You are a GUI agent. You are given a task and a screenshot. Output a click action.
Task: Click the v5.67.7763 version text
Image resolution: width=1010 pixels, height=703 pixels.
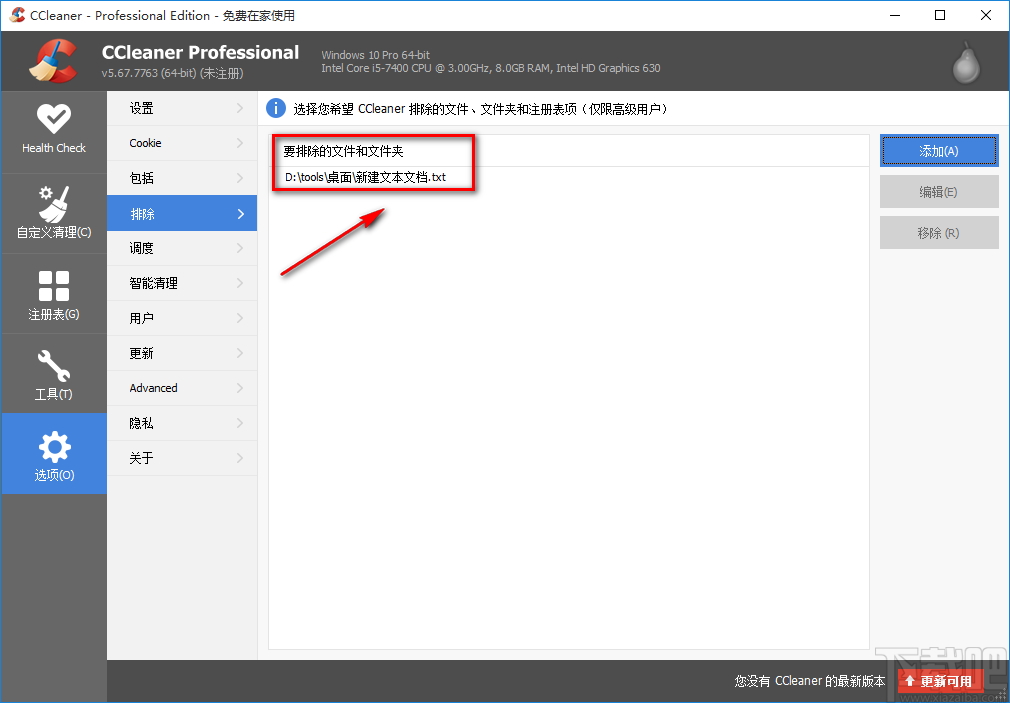coord(172,73)
